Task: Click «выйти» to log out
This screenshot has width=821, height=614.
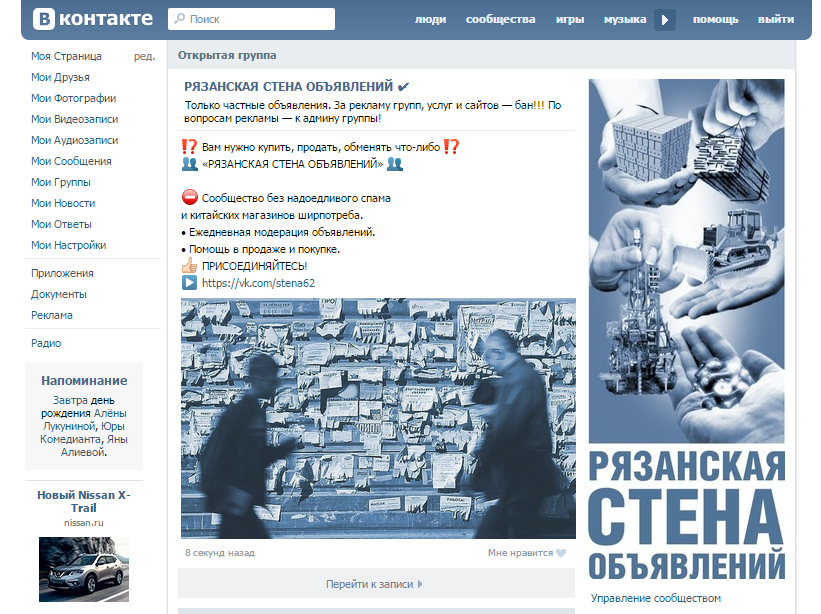Action: pos(776,19)
